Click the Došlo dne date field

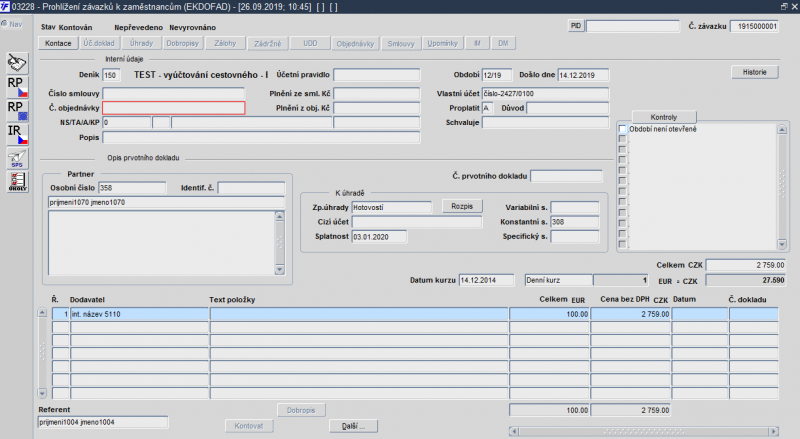pyautogui.click(x=583, y=75)
